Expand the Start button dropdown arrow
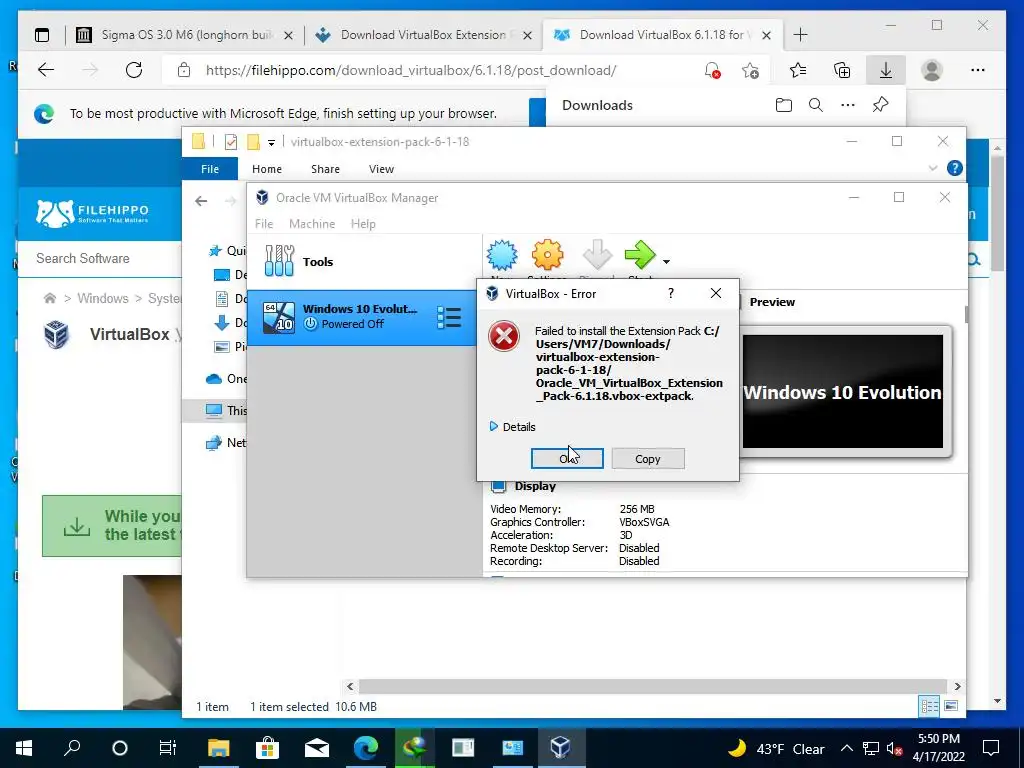The image size is (1024, 768). (x=666, y=262)
